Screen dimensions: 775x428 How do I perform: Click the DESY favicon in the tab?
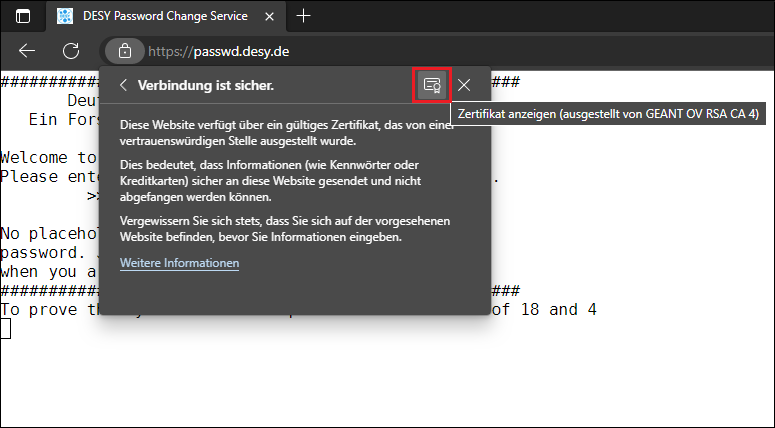point(65,16)
